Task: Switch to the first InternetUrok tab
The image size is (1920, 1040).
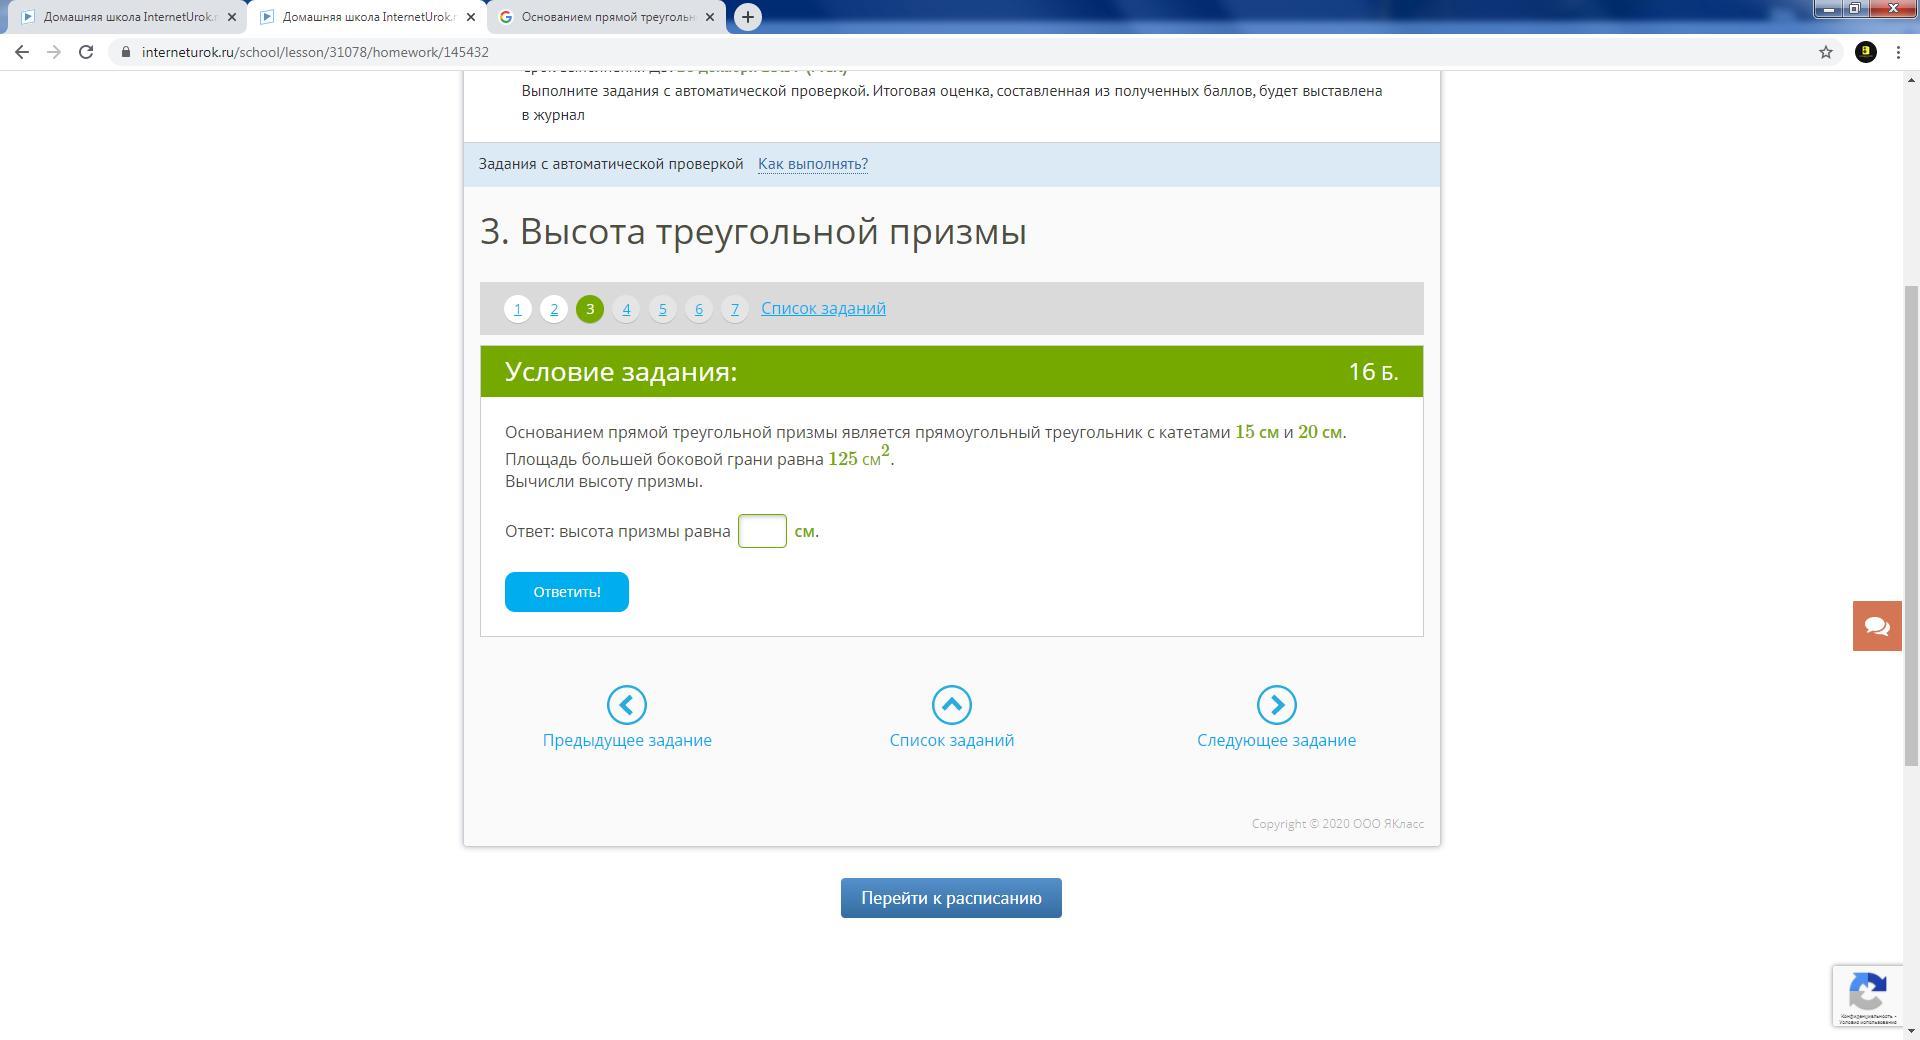Action: coord(120,17)
